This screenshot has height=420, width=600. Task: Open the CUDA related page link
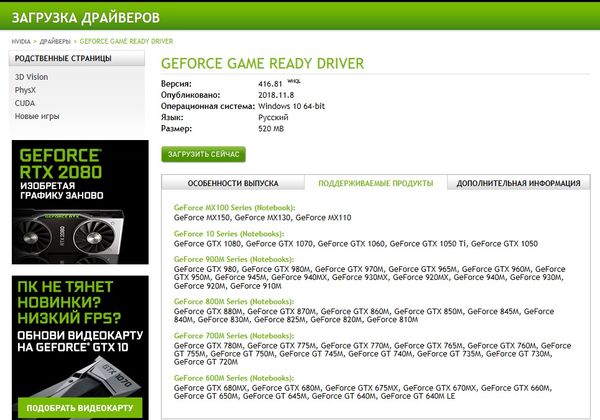[x=25, y=103]
